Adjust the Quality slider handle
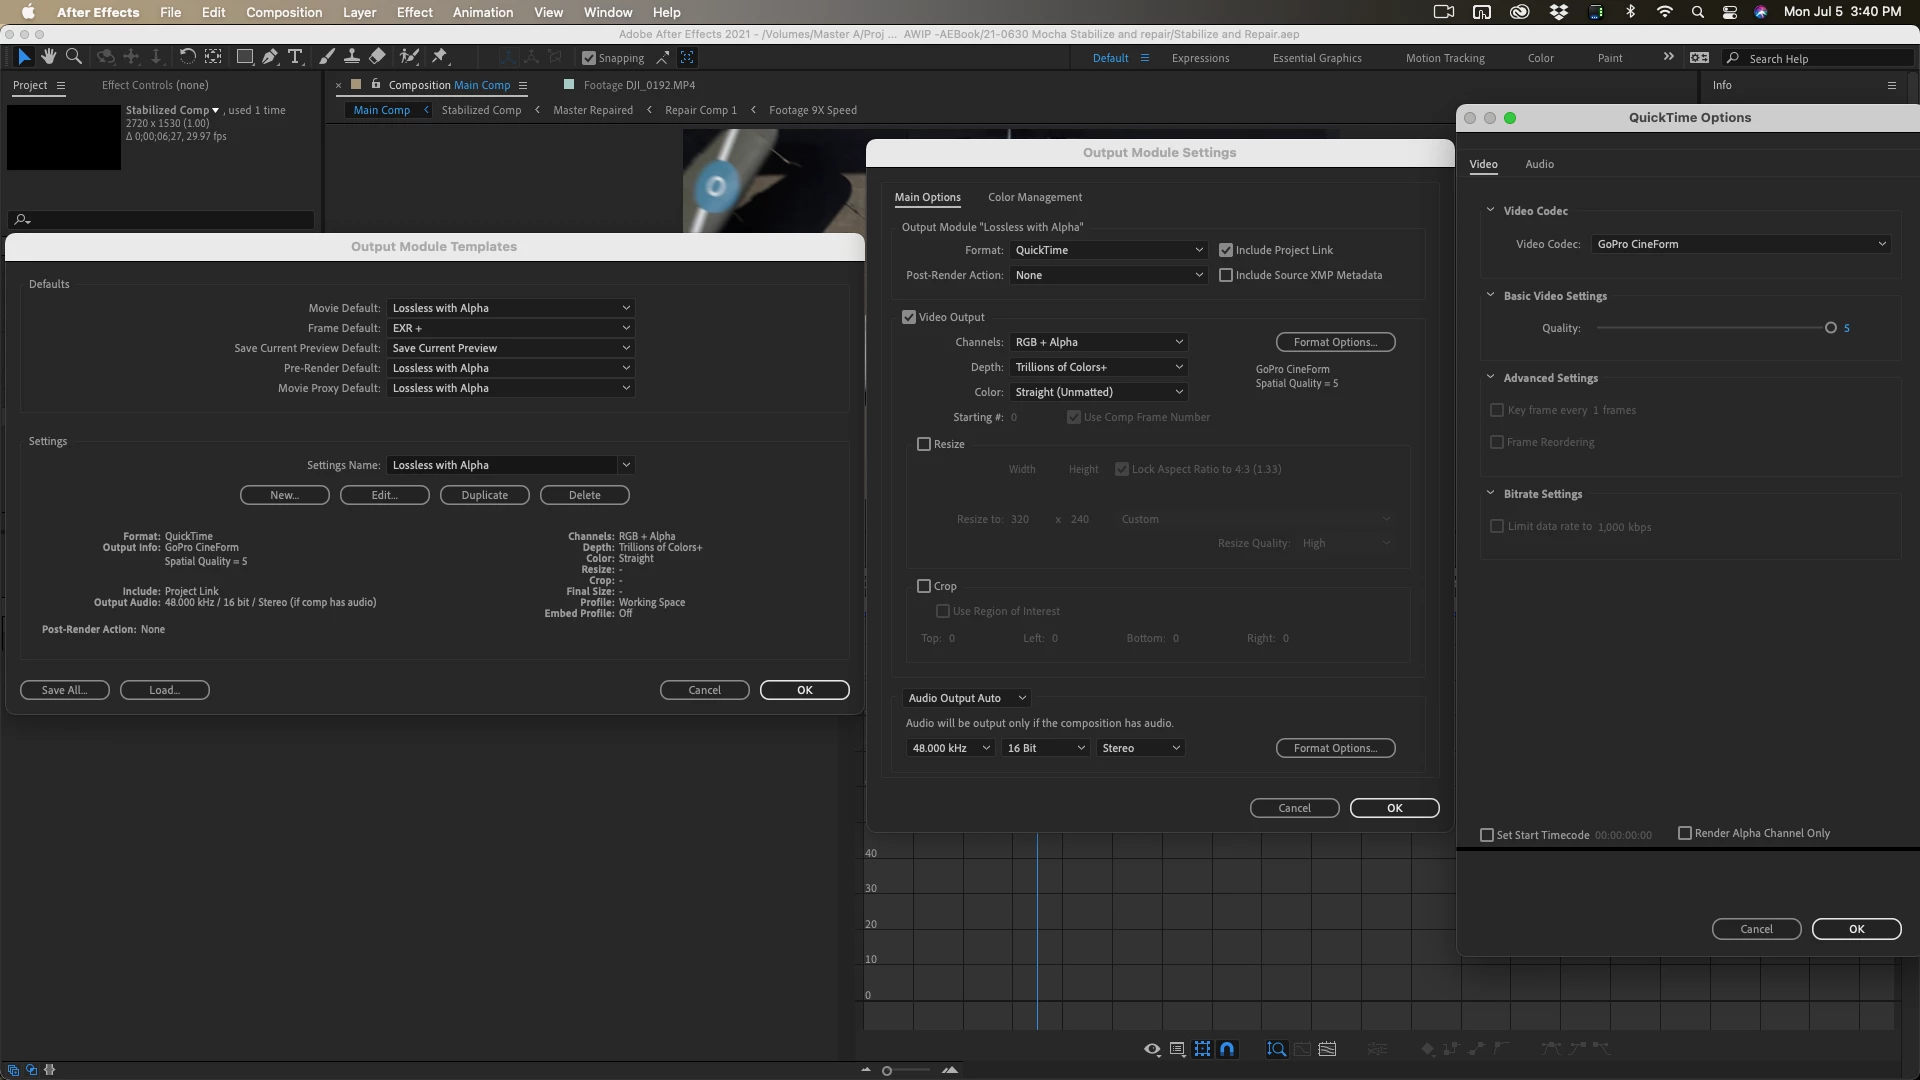The image size is (1920, 1080). [x=1831, y=328]
